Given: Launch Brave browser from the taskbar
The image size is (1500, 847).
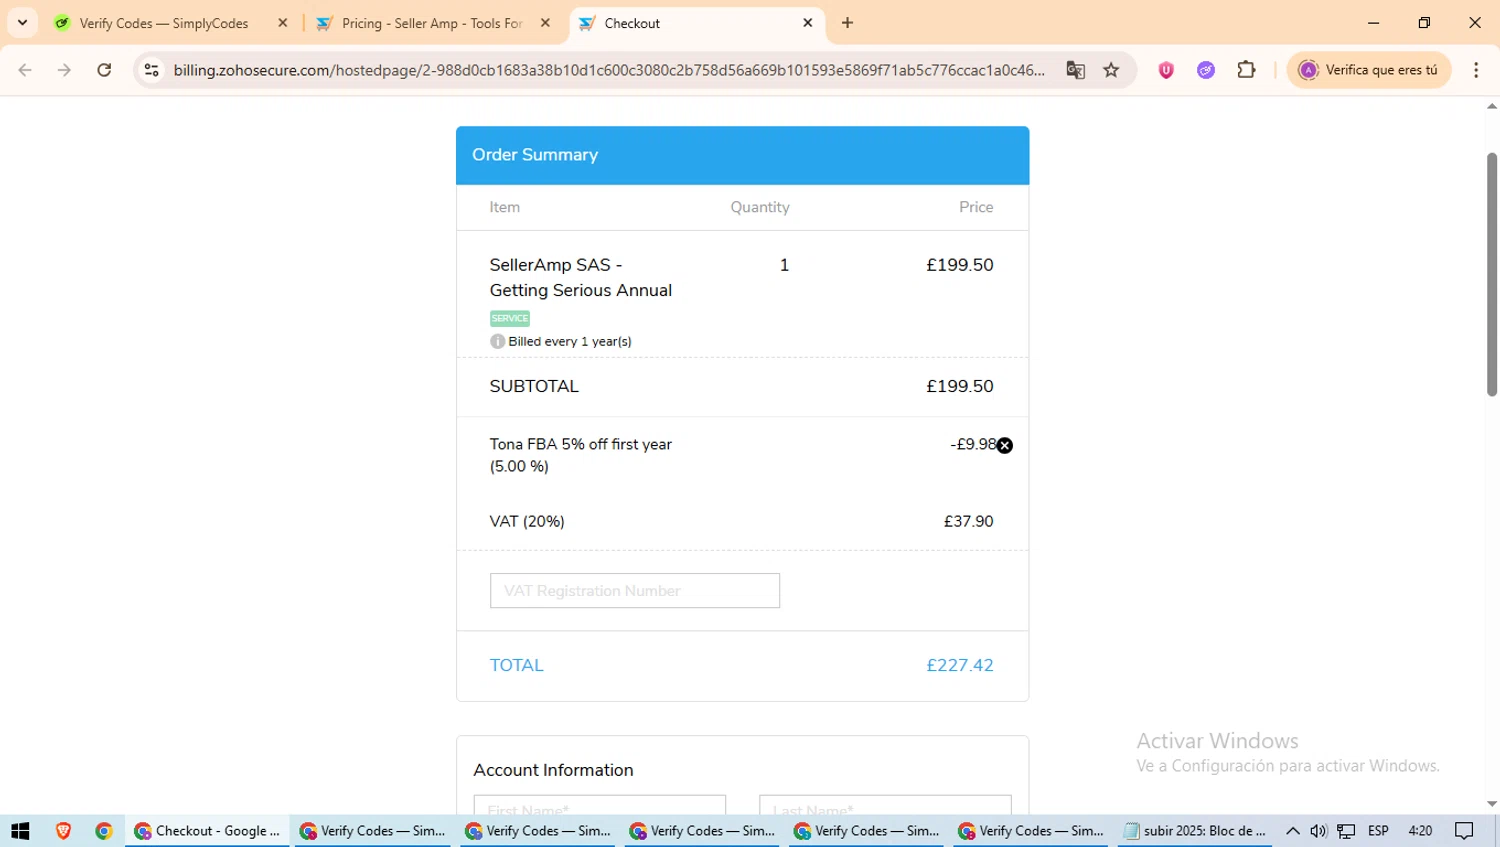Looking at the screenshot, I should (x=63, y=831).
